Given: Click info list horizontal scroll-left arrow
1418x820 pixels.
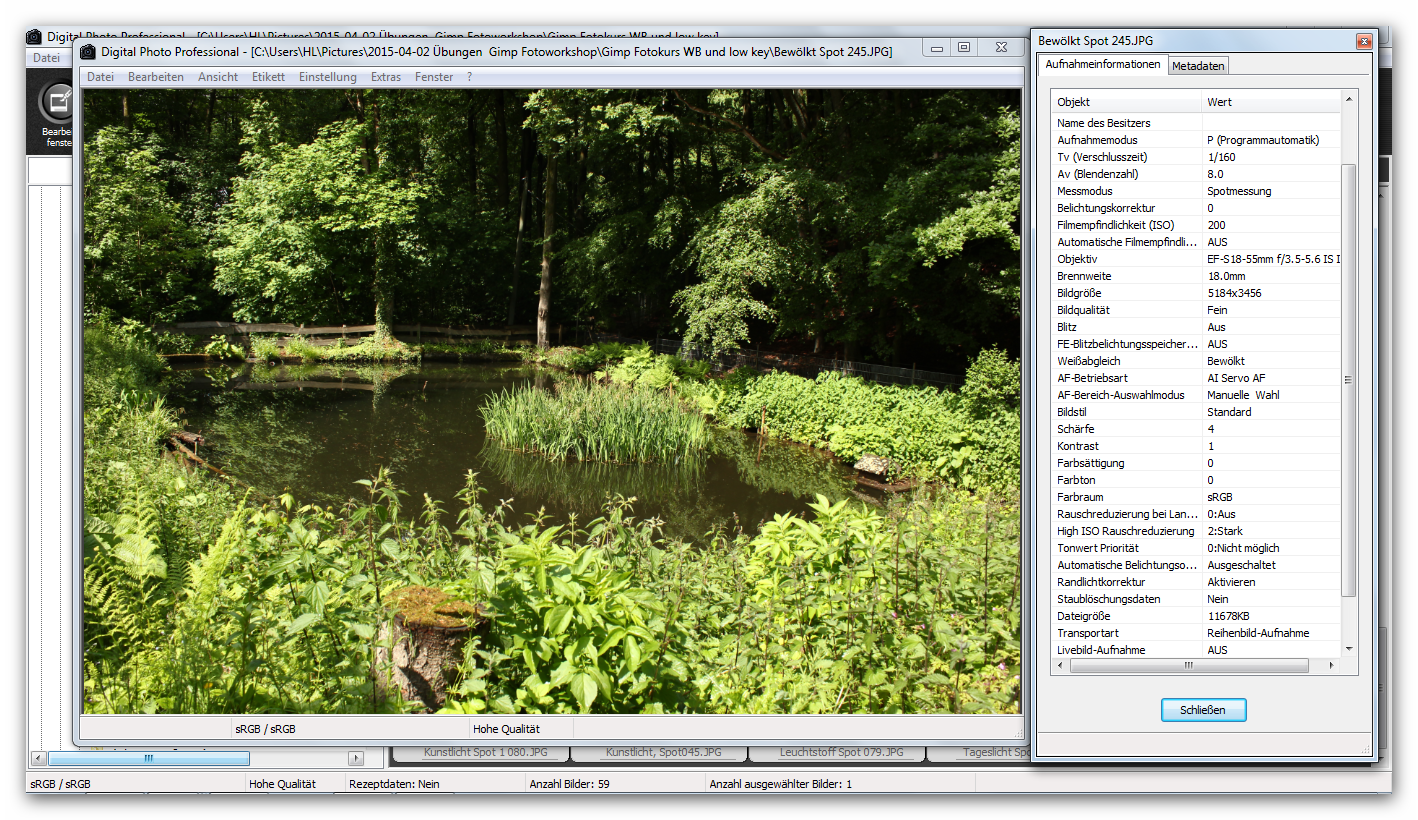Looking at the screenshot, I should pyautogui.click(x=1058, y=665).
